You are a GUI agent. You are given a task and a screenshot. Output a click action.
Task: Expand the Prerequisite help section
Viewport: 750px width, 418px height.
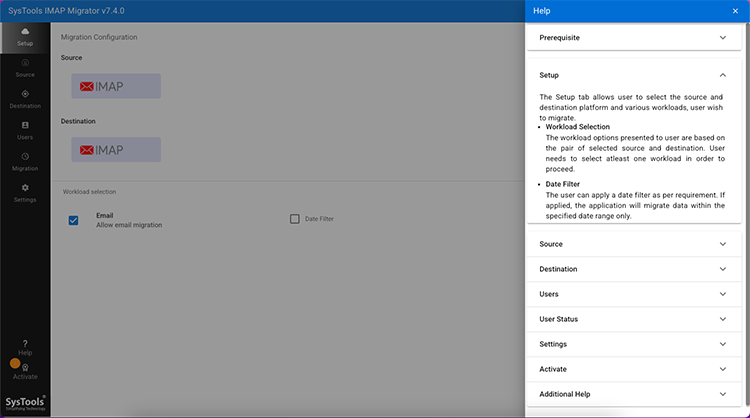[x=634, y=38]
